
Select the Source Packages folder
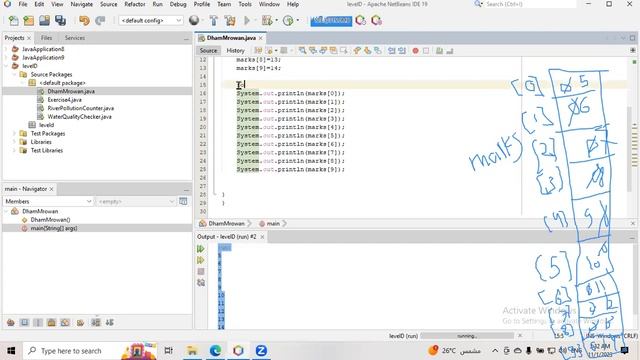[51, 74]
